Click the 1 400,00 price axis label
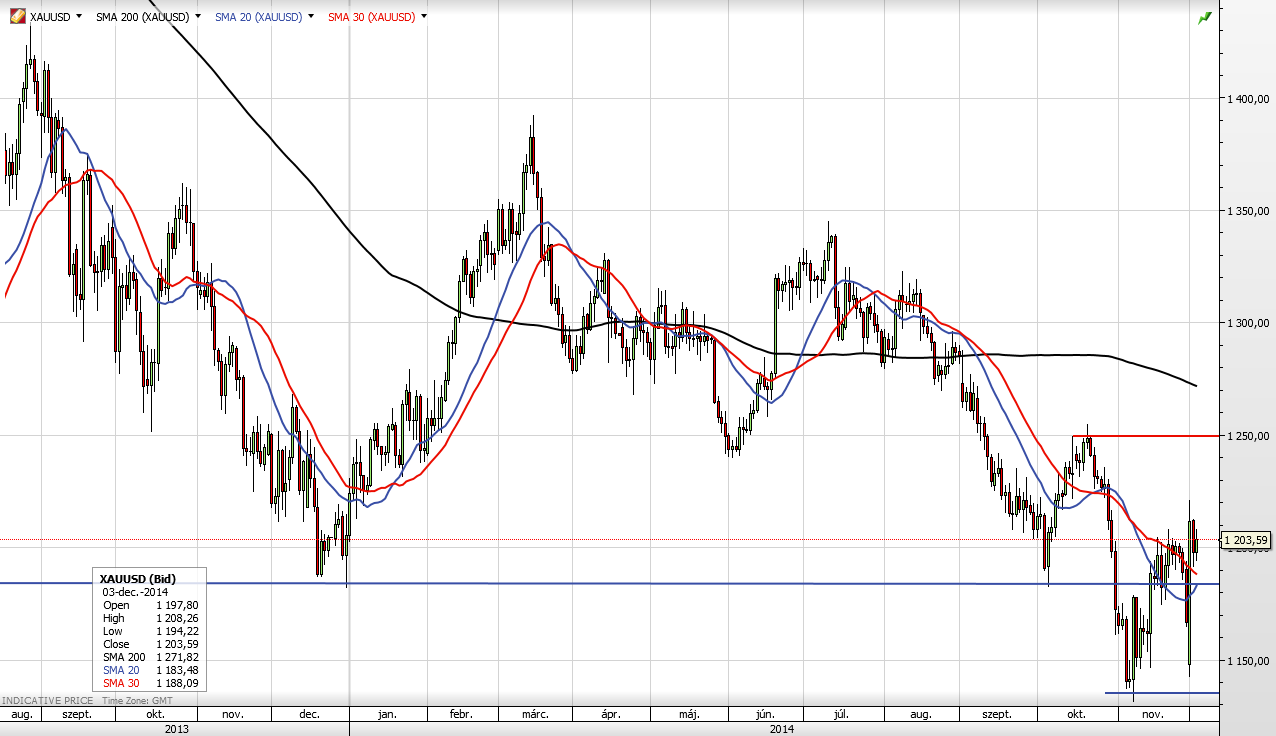 [1248, 98]
